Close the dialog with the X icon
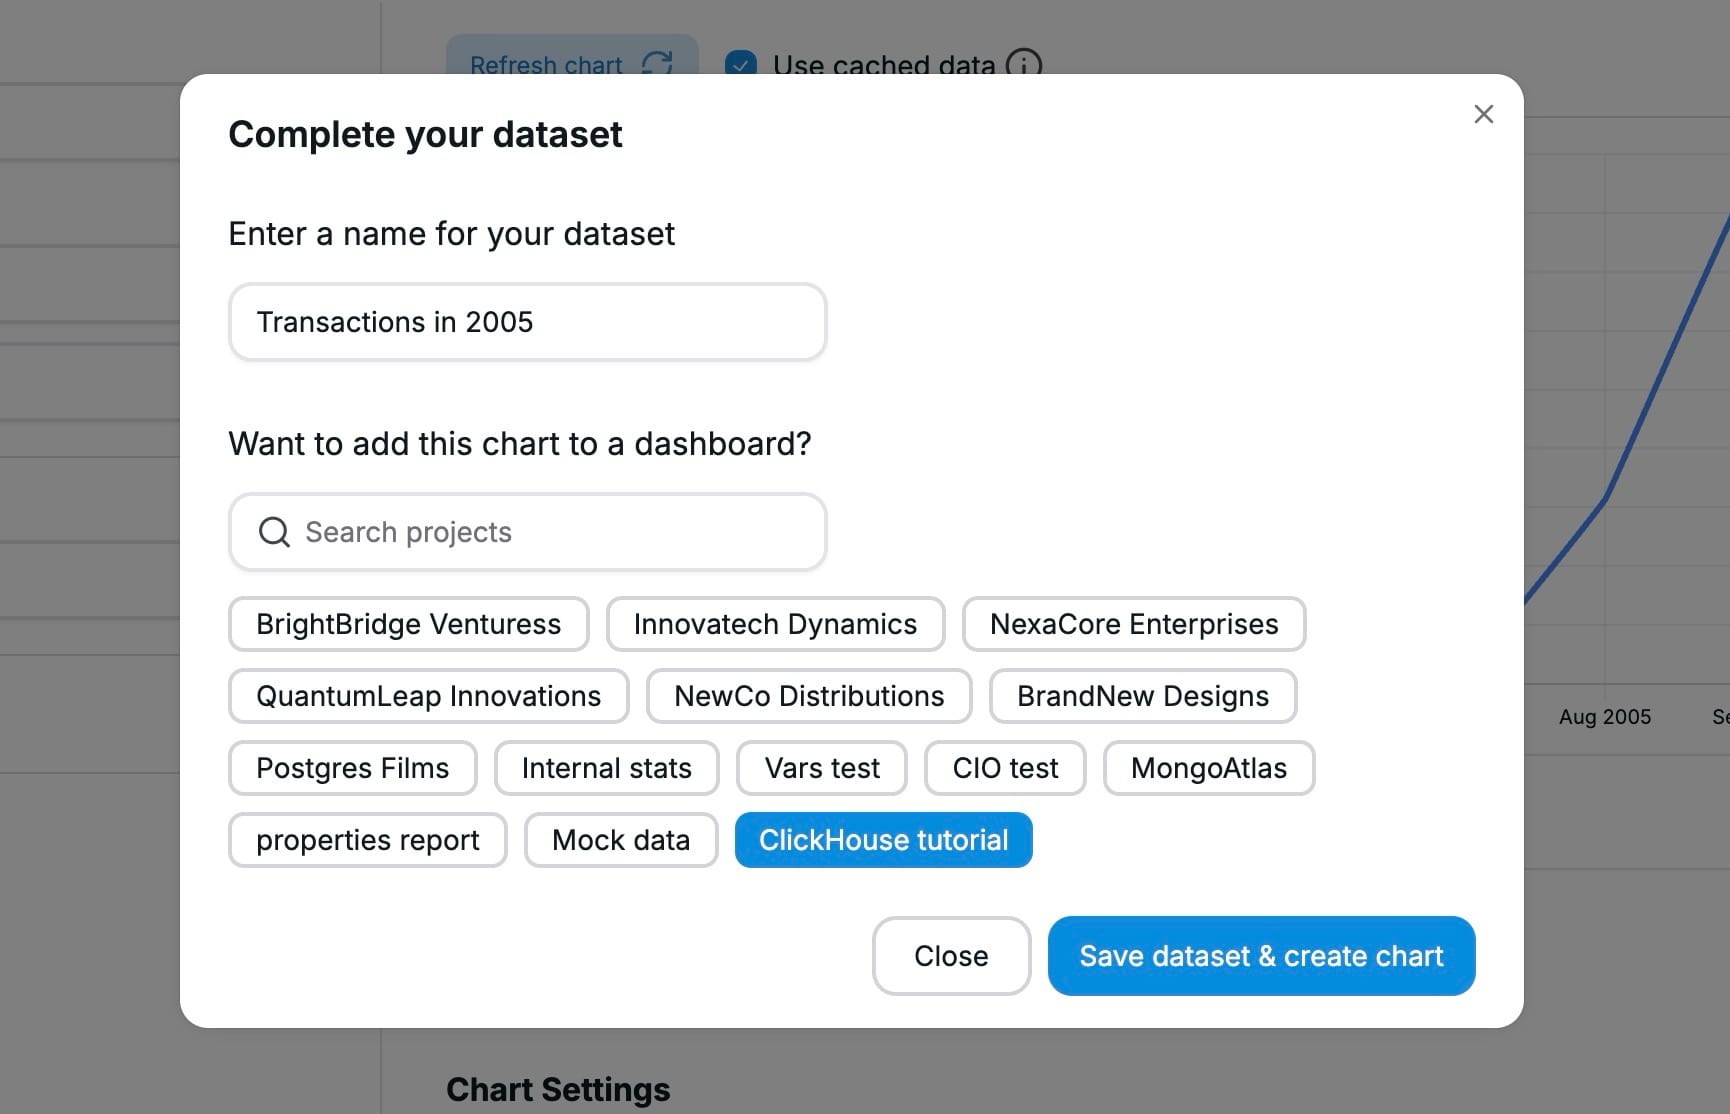 click(x=1483, y=114)
